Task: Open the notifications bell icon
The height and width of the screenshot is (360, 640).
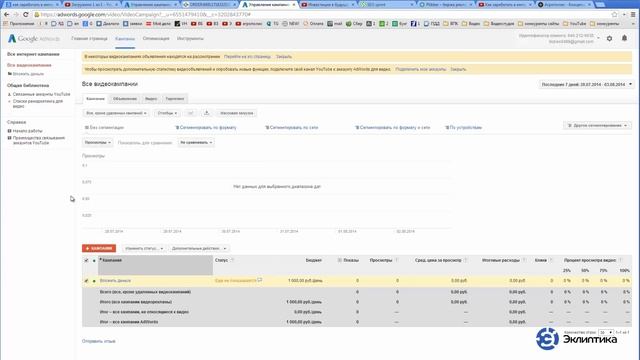Action: pos(624,38)
